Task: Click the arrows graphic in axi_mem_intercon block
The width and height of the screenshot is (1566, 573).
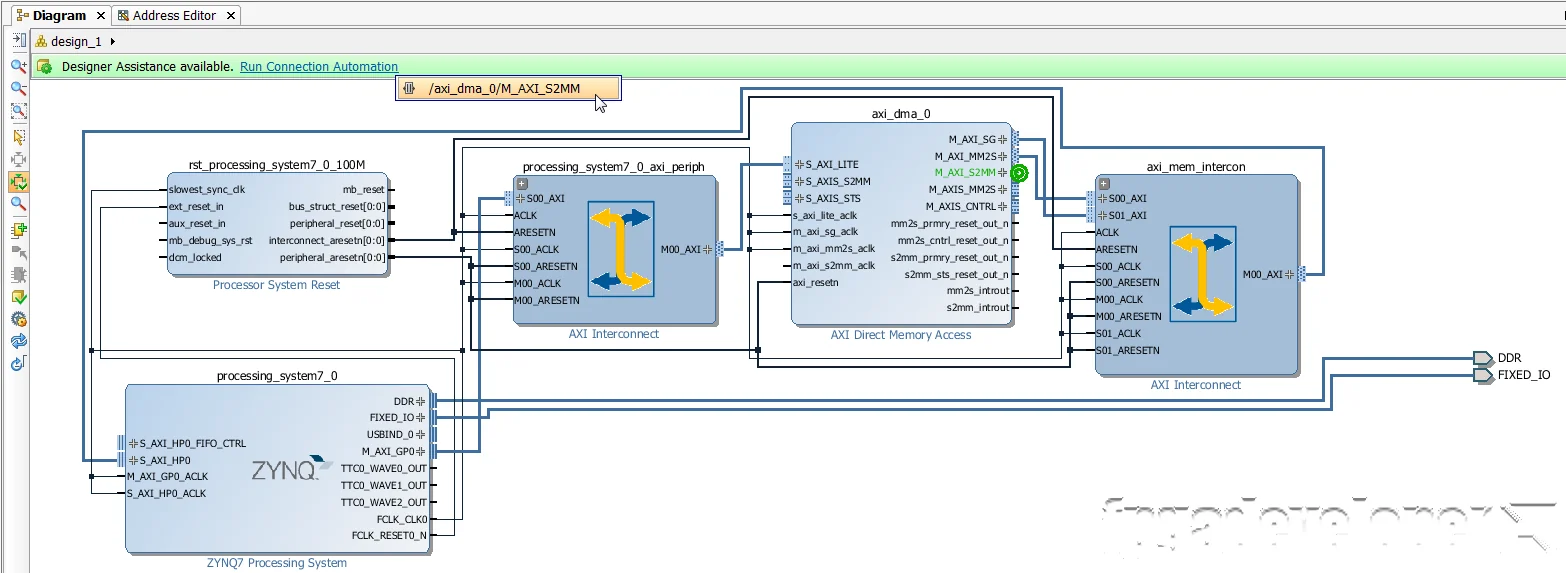Action: pos(1203,273)
